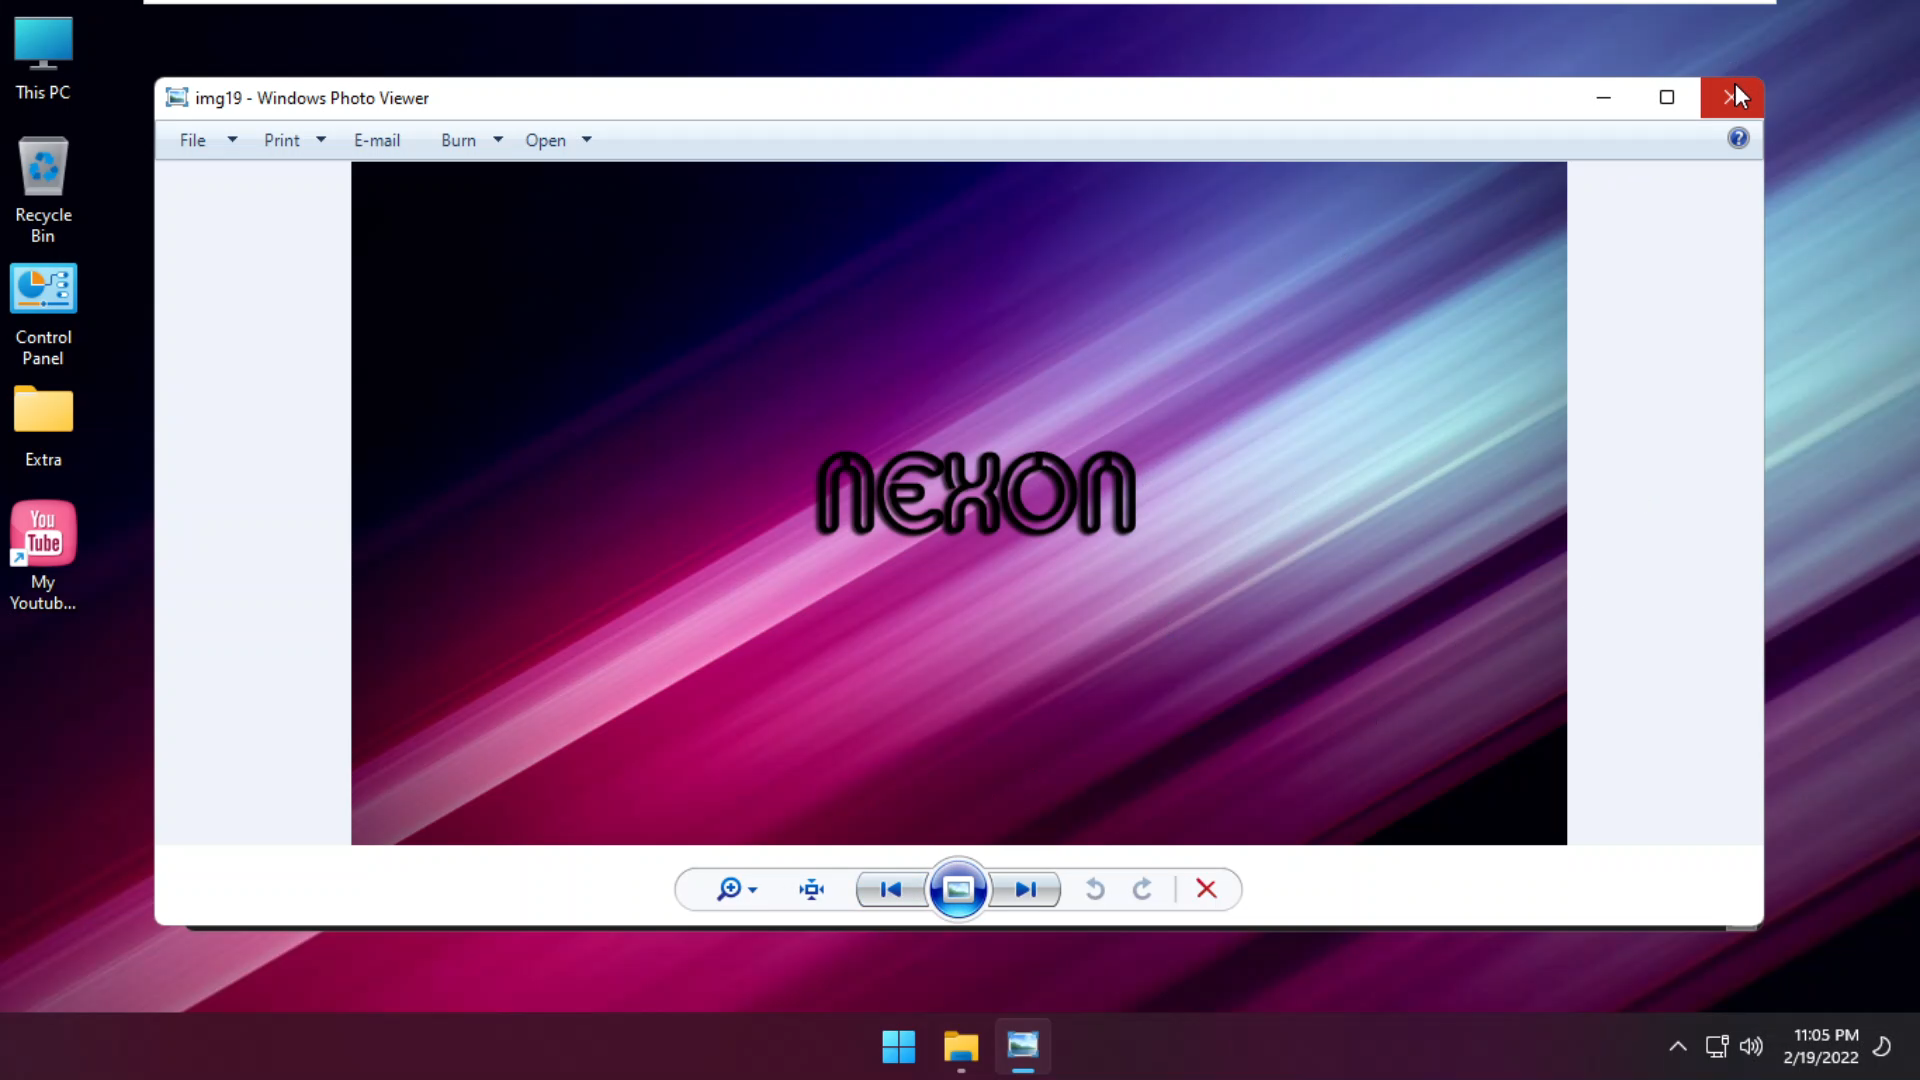Minimize the Photo Viewer window
Image resolution: width=1920 pixels, height=1080 pixels.
(x=1604, y=97)
